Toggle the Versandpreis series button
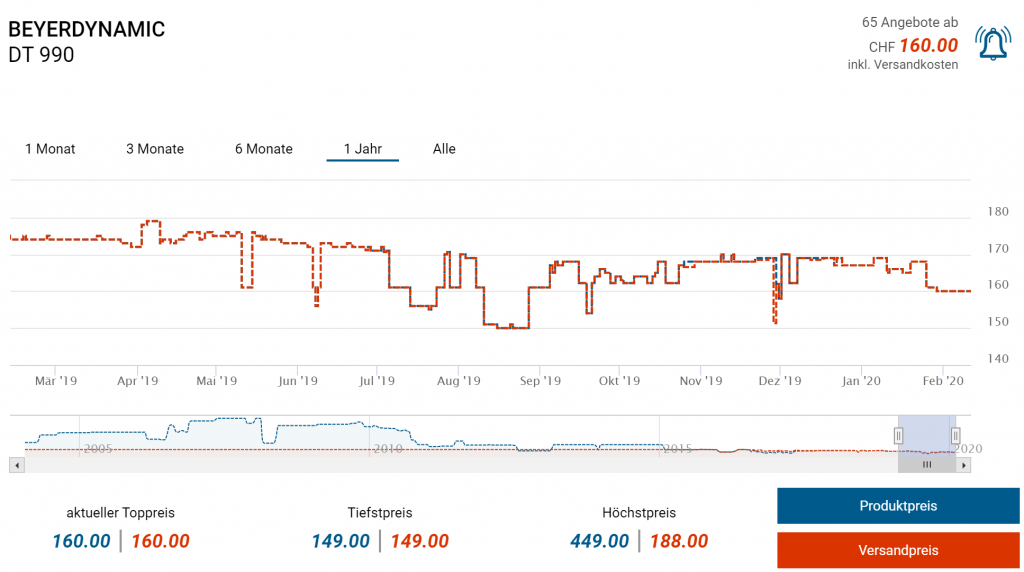The width and height of the screenshot is (1024, 572). pyautogui.click(x=898, y=550)
